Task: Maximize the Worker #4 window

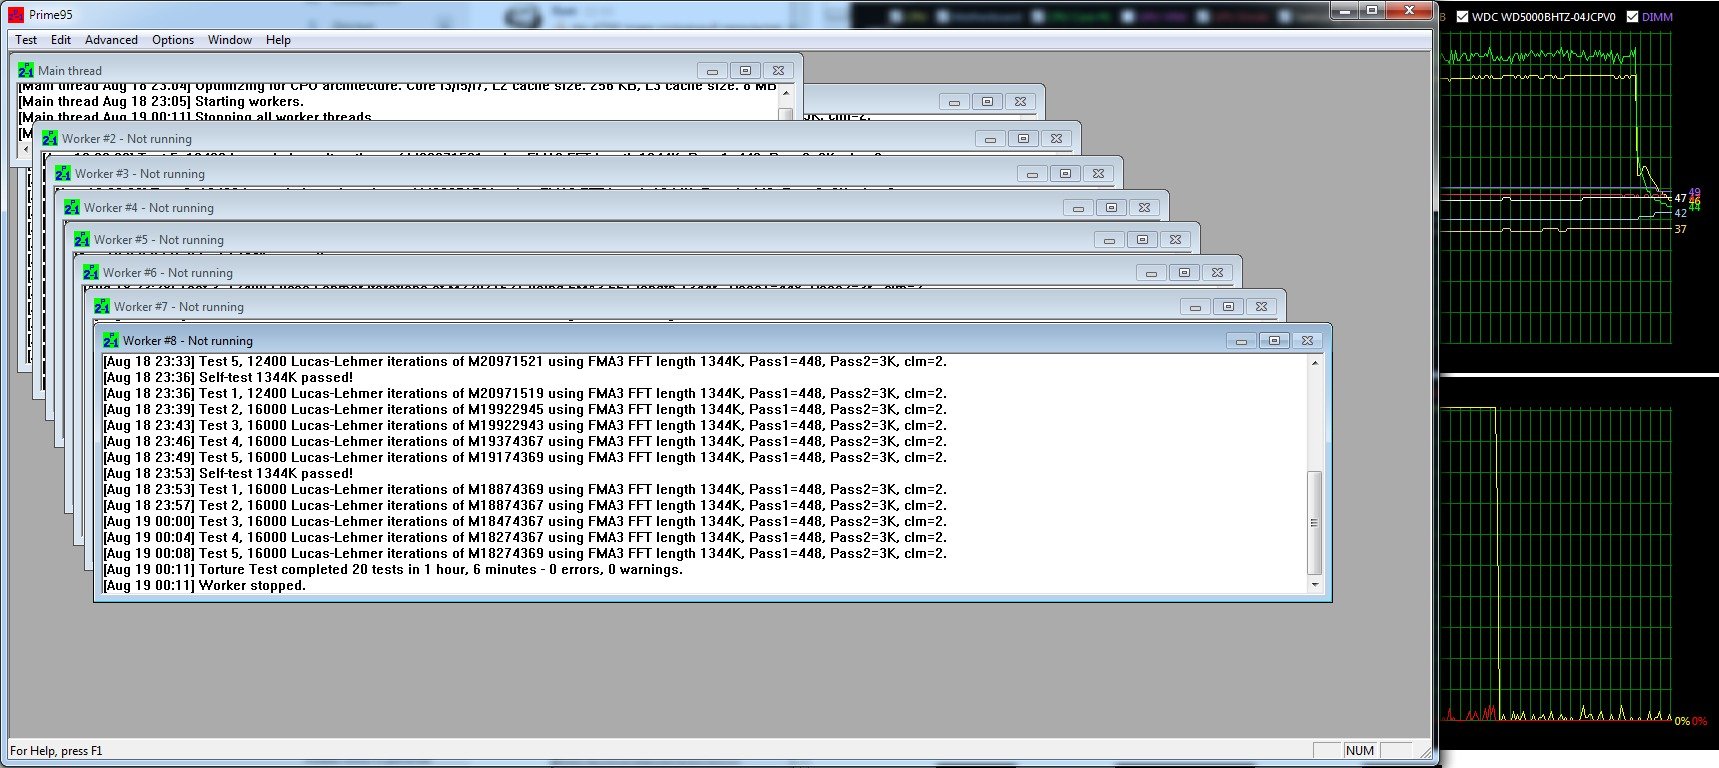Action: [1111, 208]
